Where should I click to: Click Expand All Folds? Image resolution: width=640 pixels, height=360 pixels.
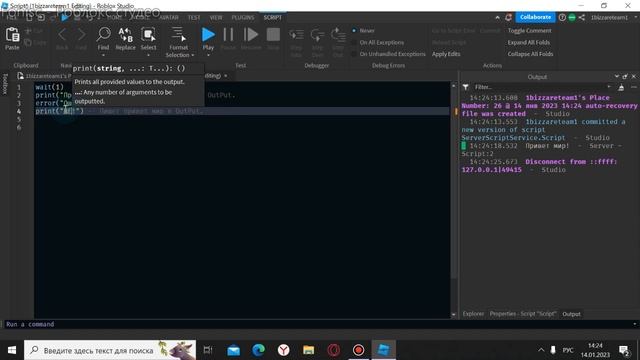529,42
